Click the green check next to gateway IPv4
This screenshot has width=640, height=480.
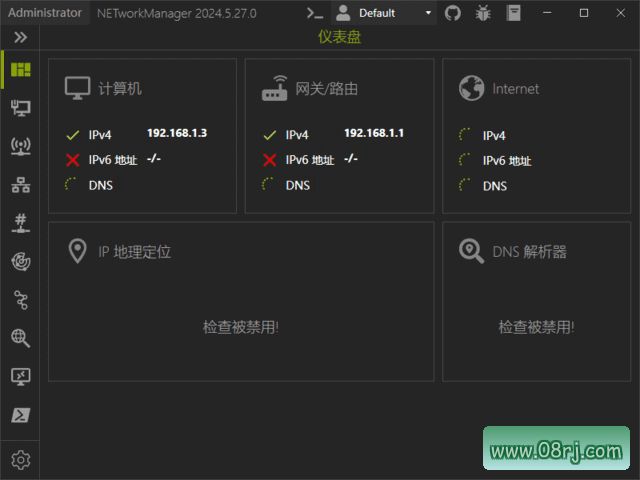click(x=269, y=135)
